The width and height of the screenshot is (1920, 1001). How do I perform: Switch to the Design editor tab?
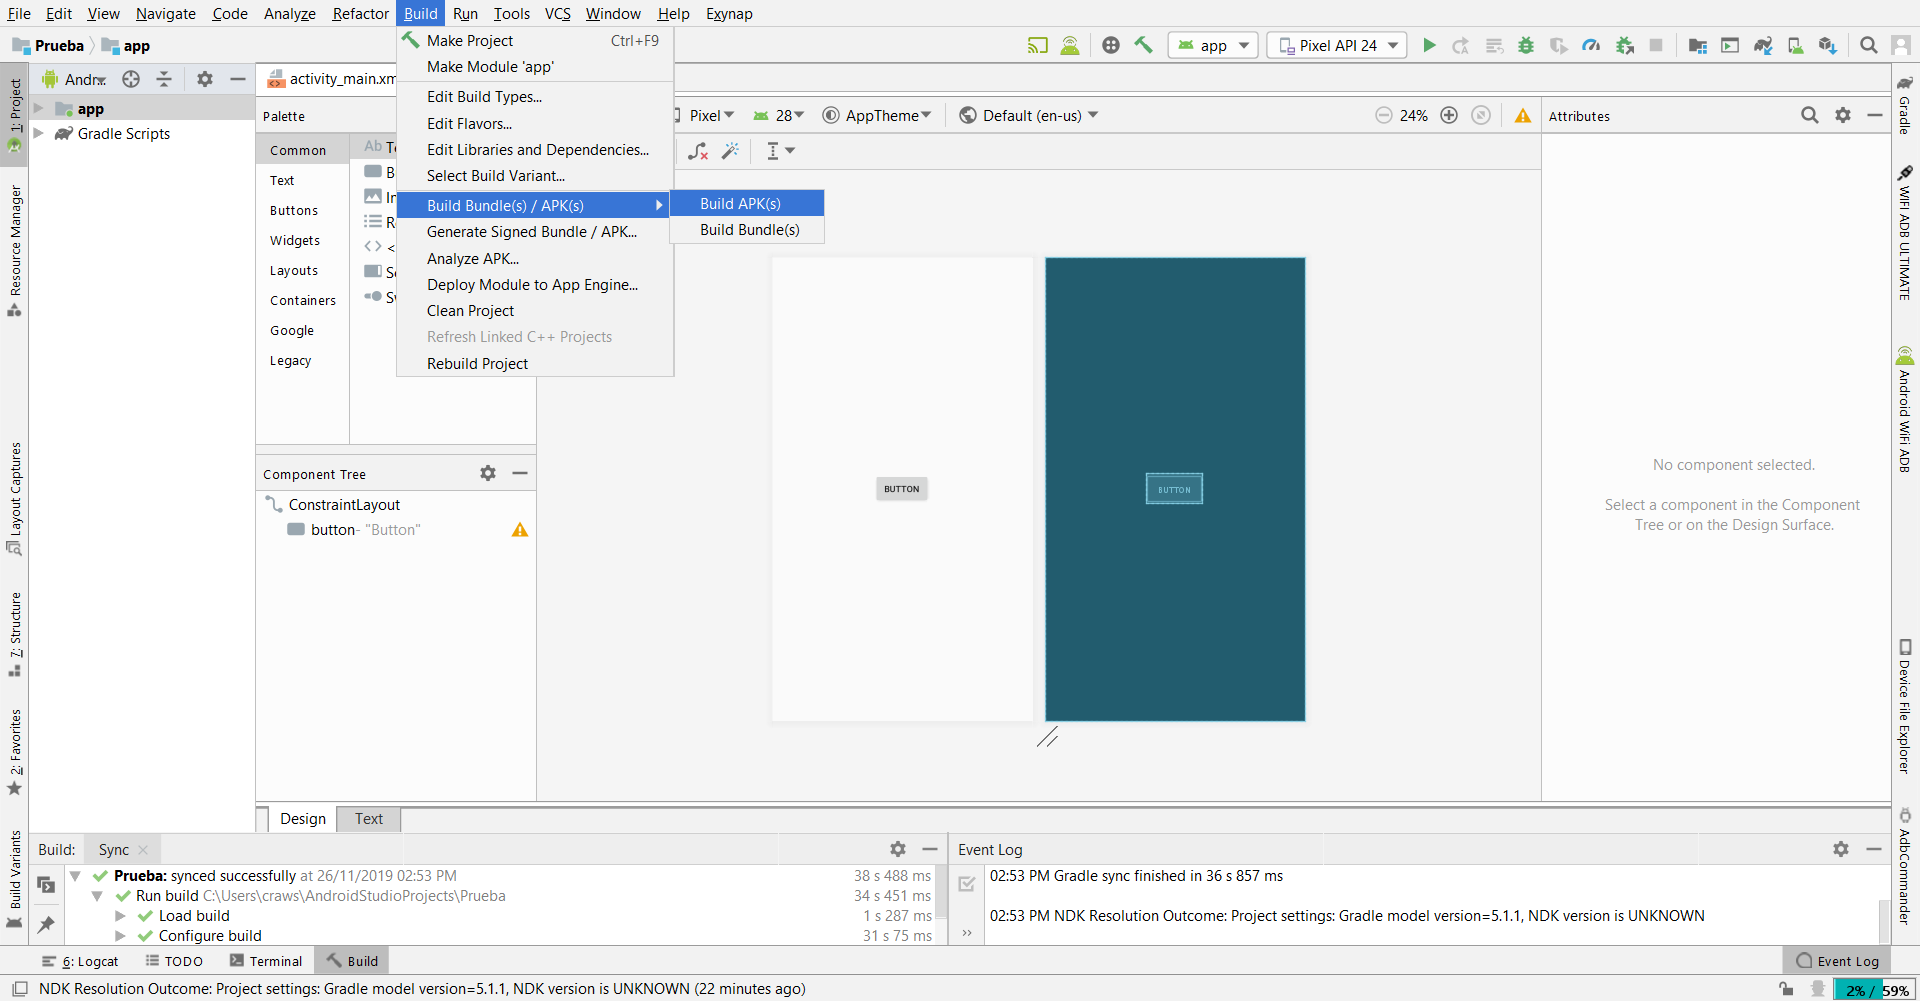point(303,819)
